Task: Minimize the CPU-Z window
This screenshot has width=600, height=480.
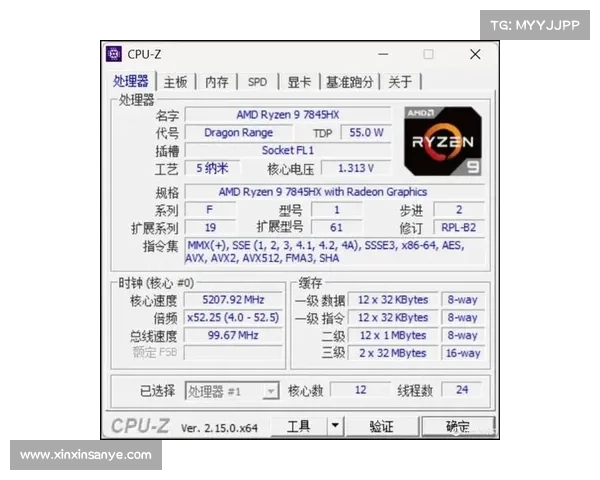Action: (x=383, y=54)
